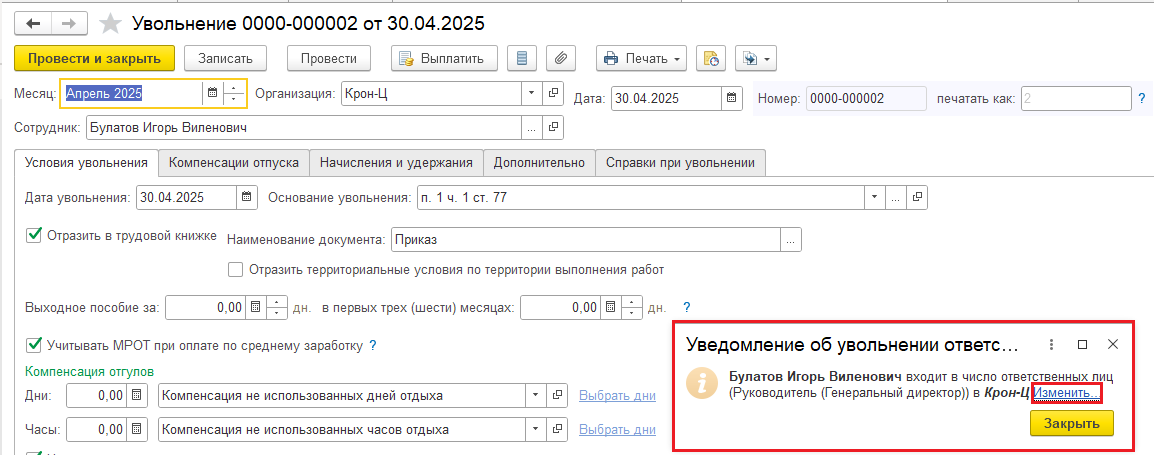Maximize the notification popup window
The image size is (1154, 455).
[x=1083, y=345]
